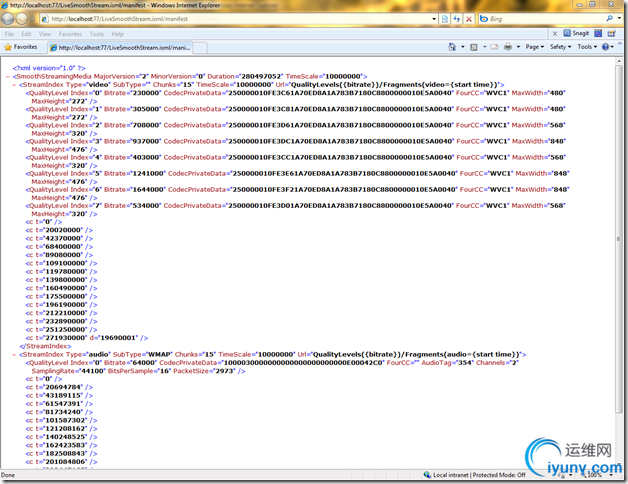Open the Help menu

click(117, 34)
